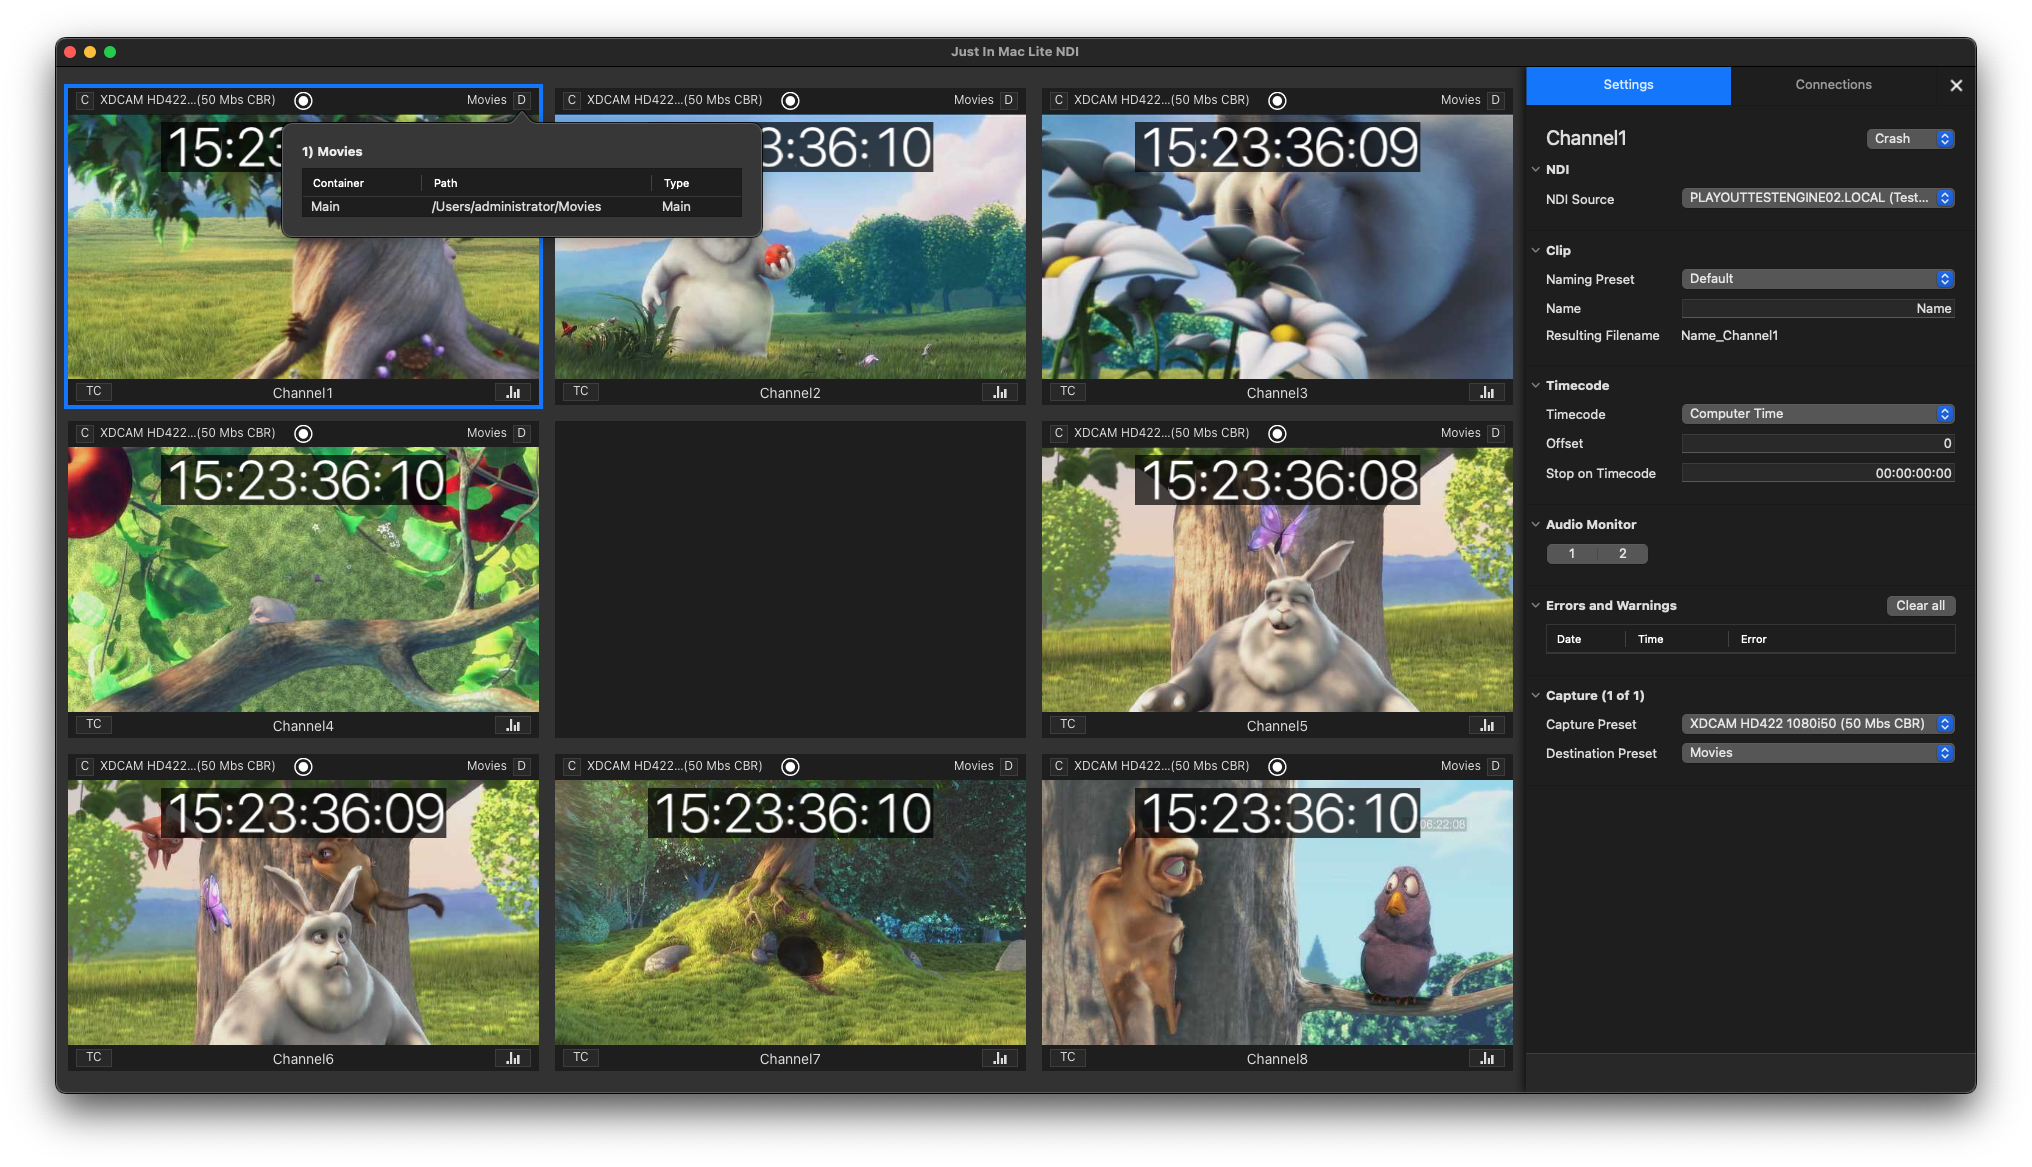Click the D destination icon on Channel6
2032x1167 pixels.
pyautogui.click(x=521, y=766)
